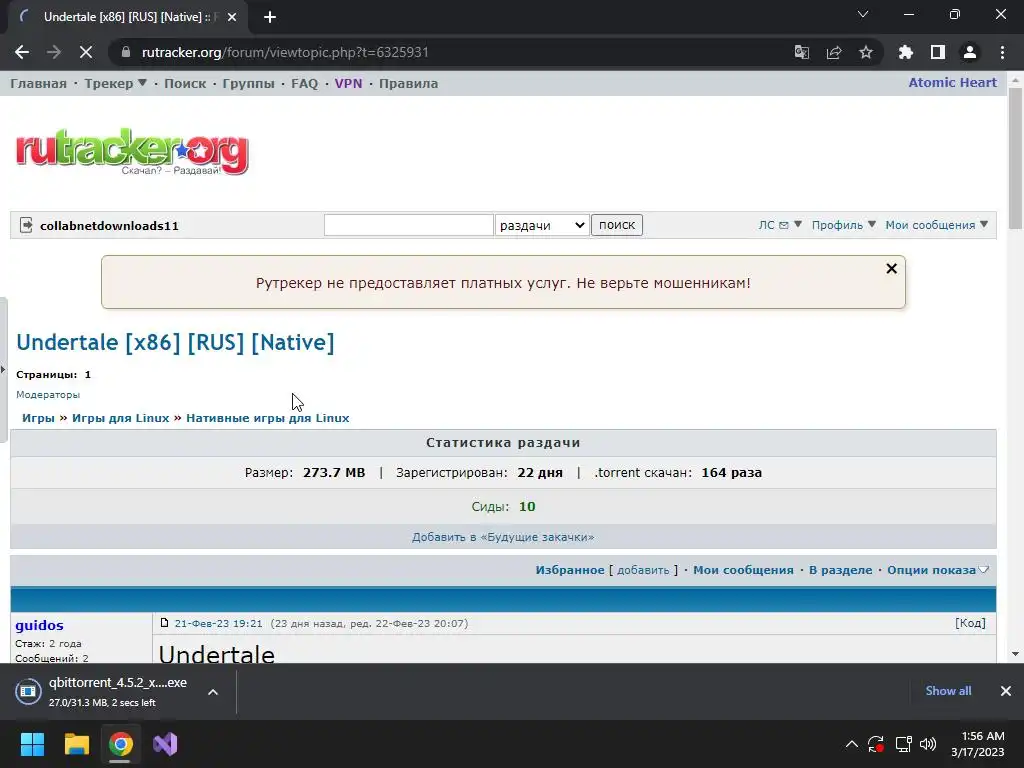
Task: Show hidden system tray icons
Action: click(x=852, y=744)
